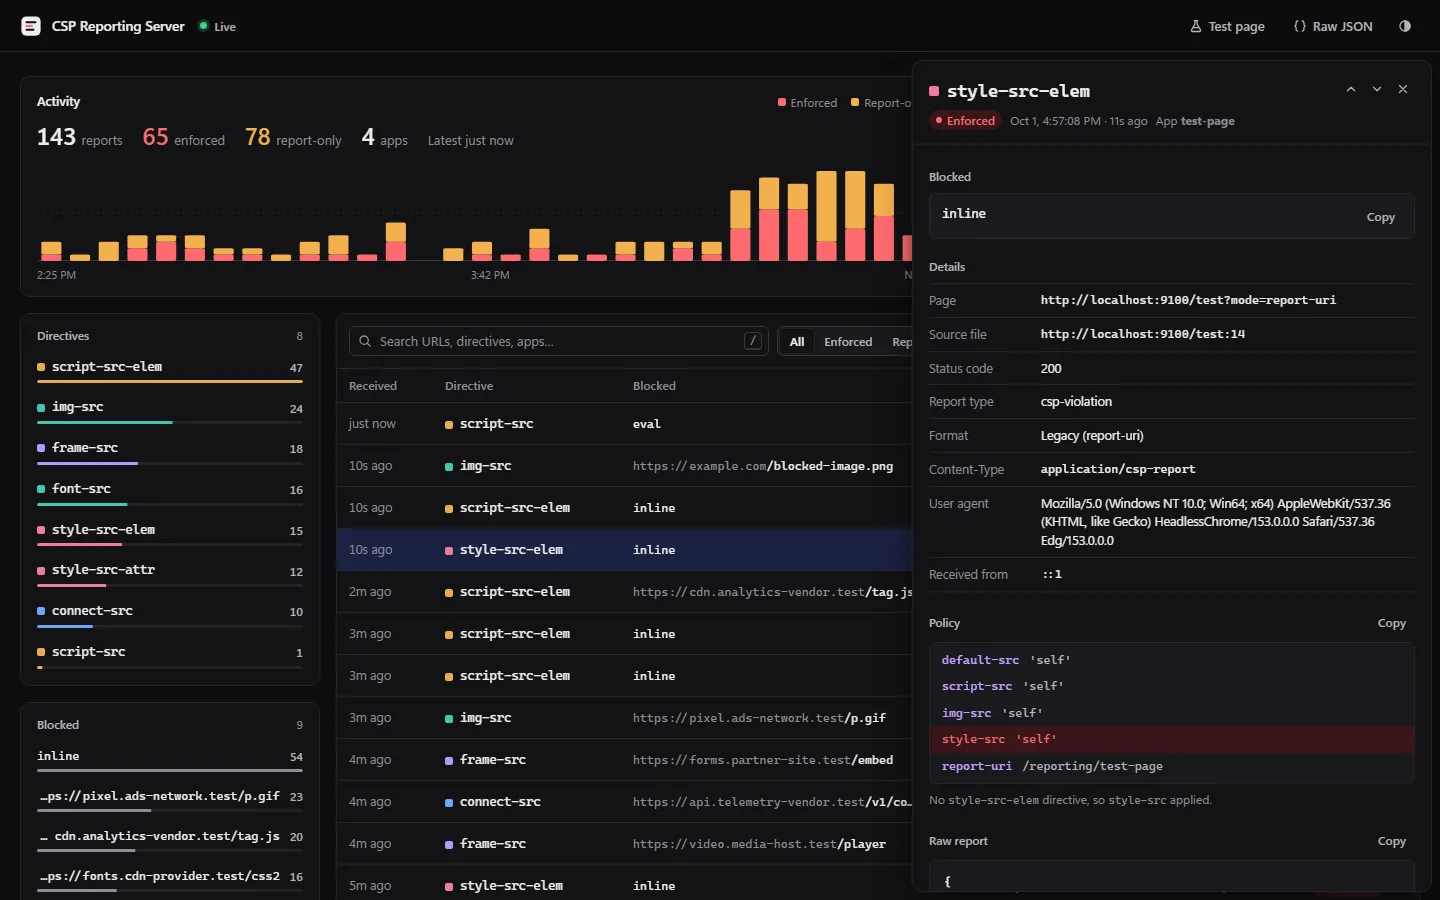Image resolution: width=1440 pixels, height=900 pixels.
Task: Close the style-src-elem detail panel
Action: (x=1403, y=89)
